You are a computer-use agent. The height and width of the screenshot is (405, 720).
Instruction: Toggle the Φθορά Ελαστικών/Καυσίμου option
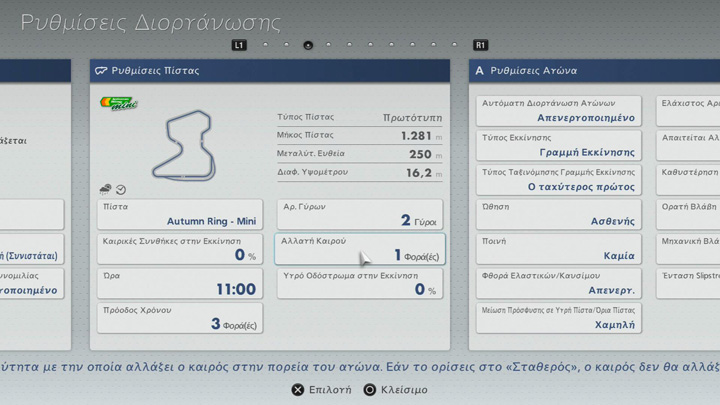click(x=558, y=283)
